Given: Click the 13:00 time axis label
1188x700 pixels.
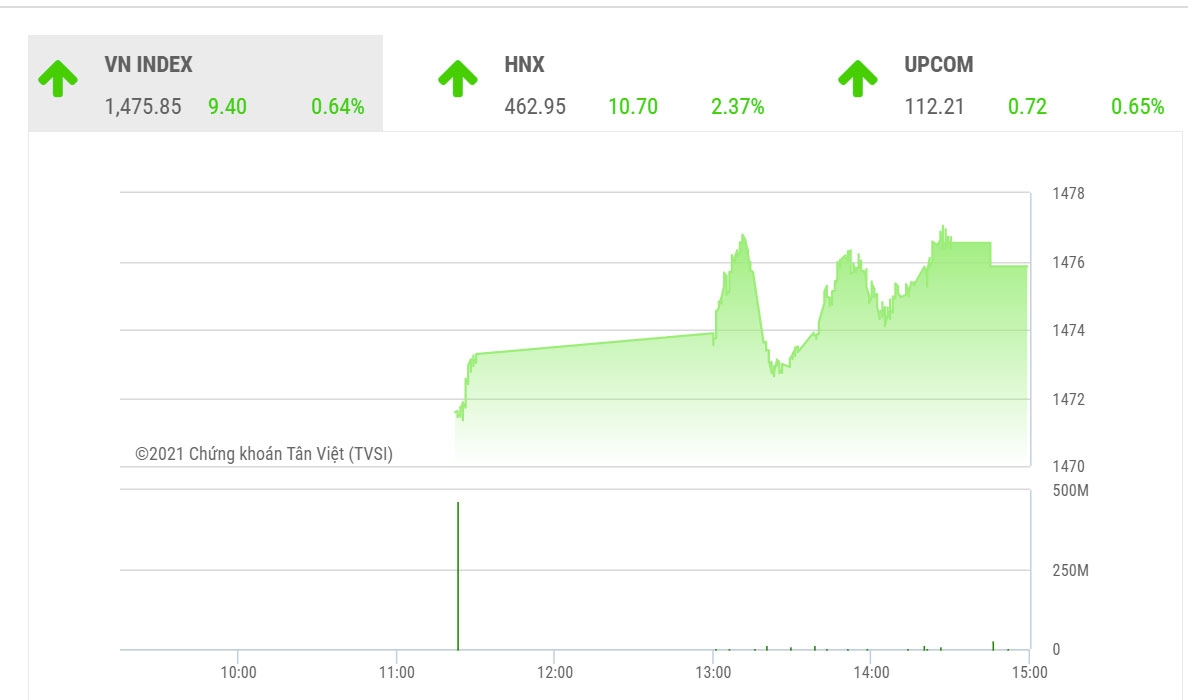Looking at the screenshot, I should pos(713,672).
